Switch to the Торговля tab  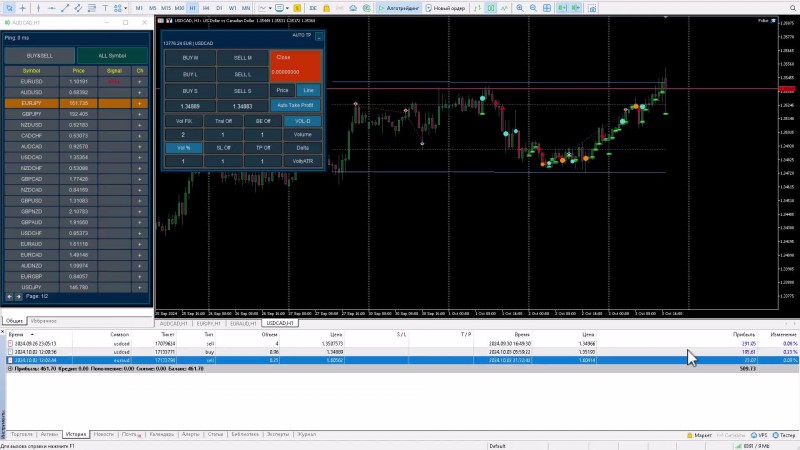[21, 434]
